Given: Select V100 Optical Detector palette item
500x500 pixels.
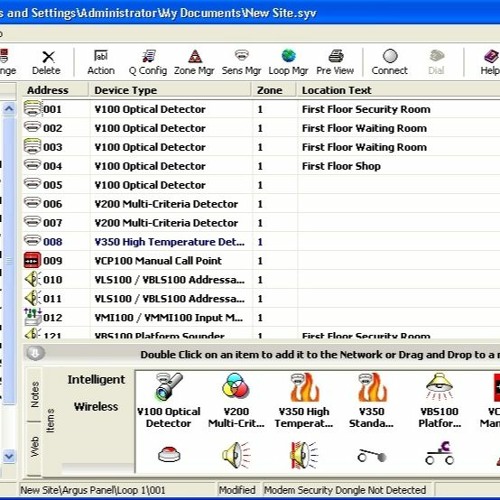Looking at the screenshot, I should [x=169, y=400].
